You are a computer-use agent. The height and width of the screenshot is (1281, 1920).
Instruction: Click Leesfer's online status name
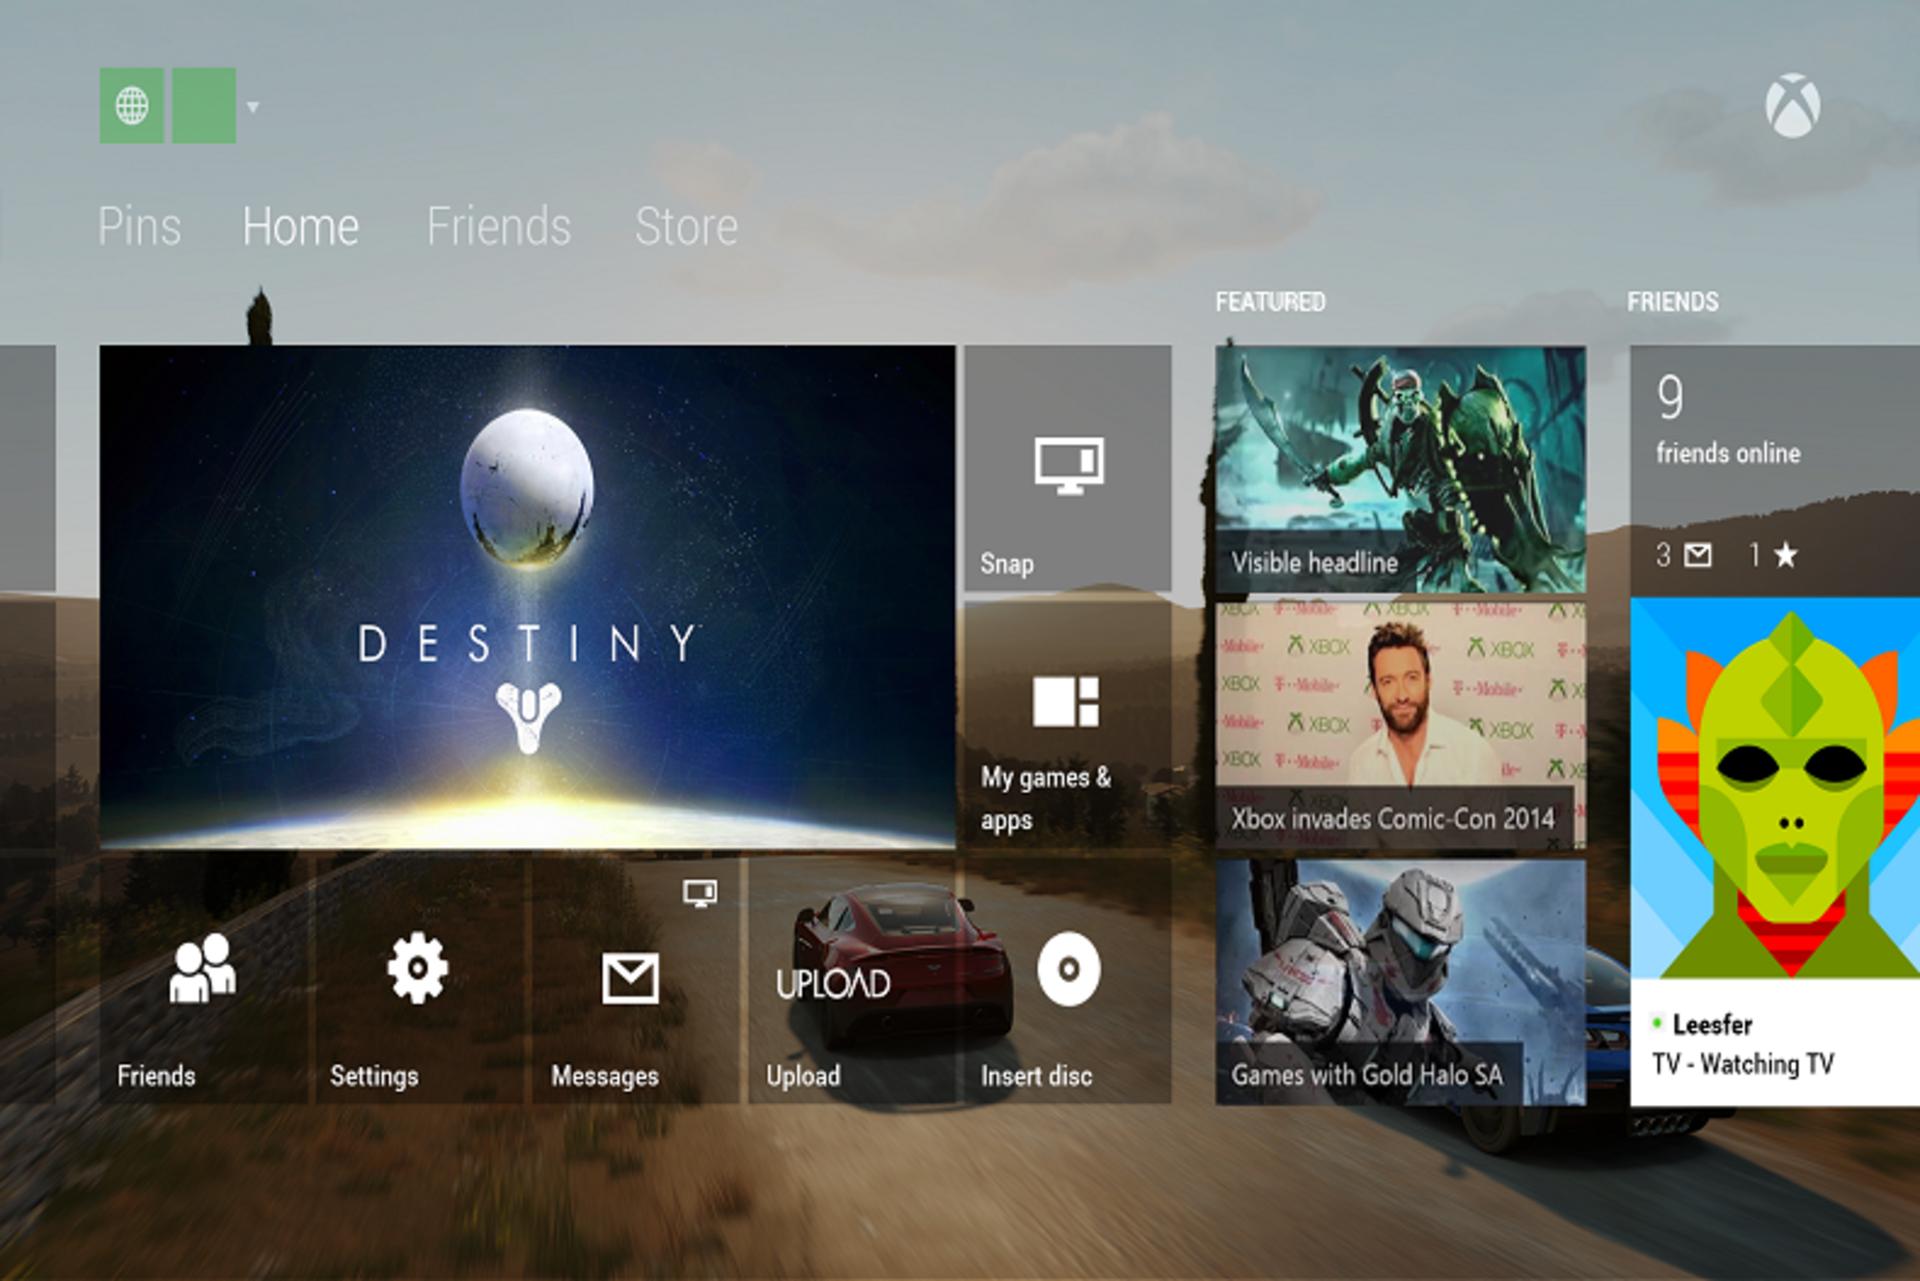click(1712, 1024)
